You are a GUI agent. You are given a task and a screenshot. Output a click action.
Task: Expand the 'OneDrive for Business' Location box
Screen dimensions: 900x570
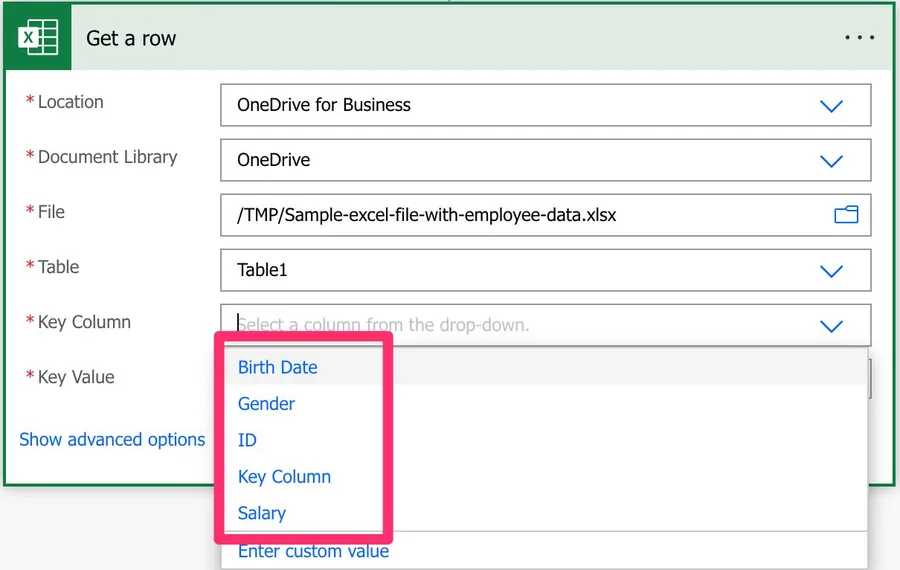pos(520,105)
